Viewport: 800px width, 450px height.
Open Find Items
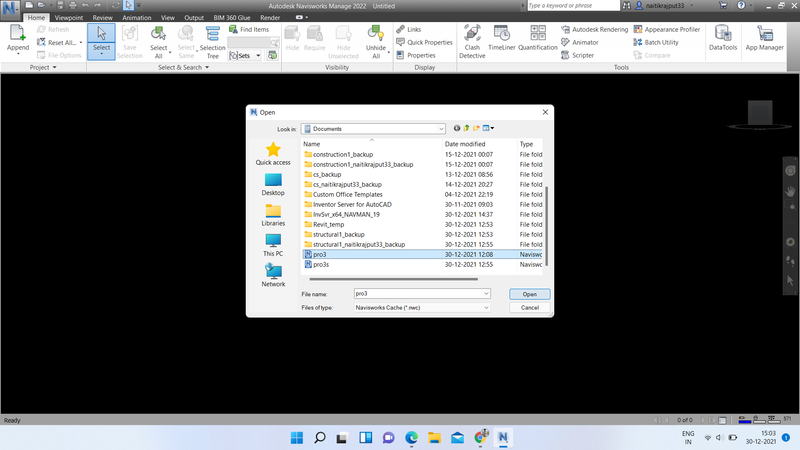click(249, 30)
